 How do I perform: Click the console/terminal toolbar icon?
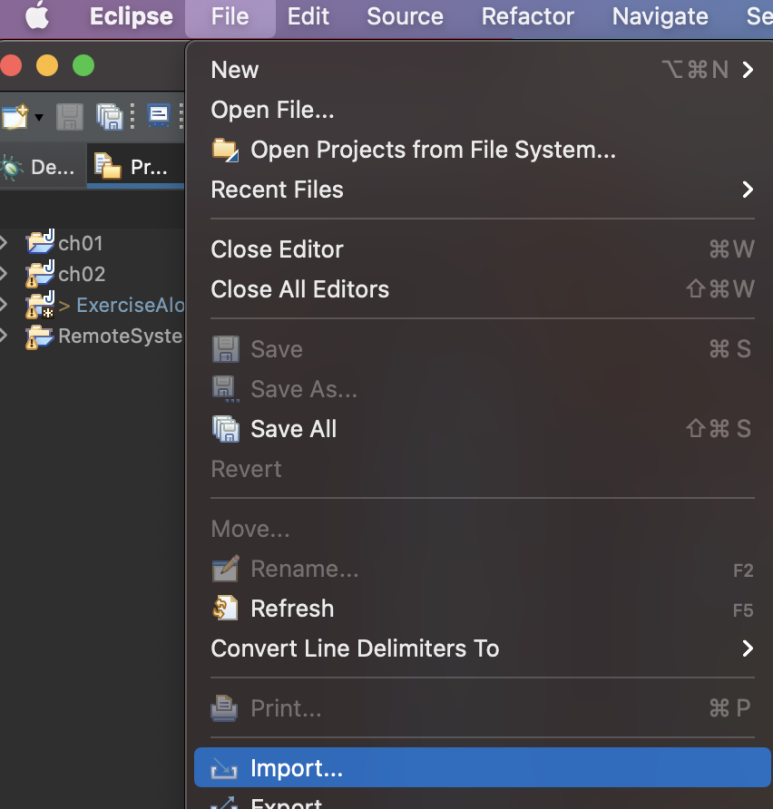coord(158,116)
